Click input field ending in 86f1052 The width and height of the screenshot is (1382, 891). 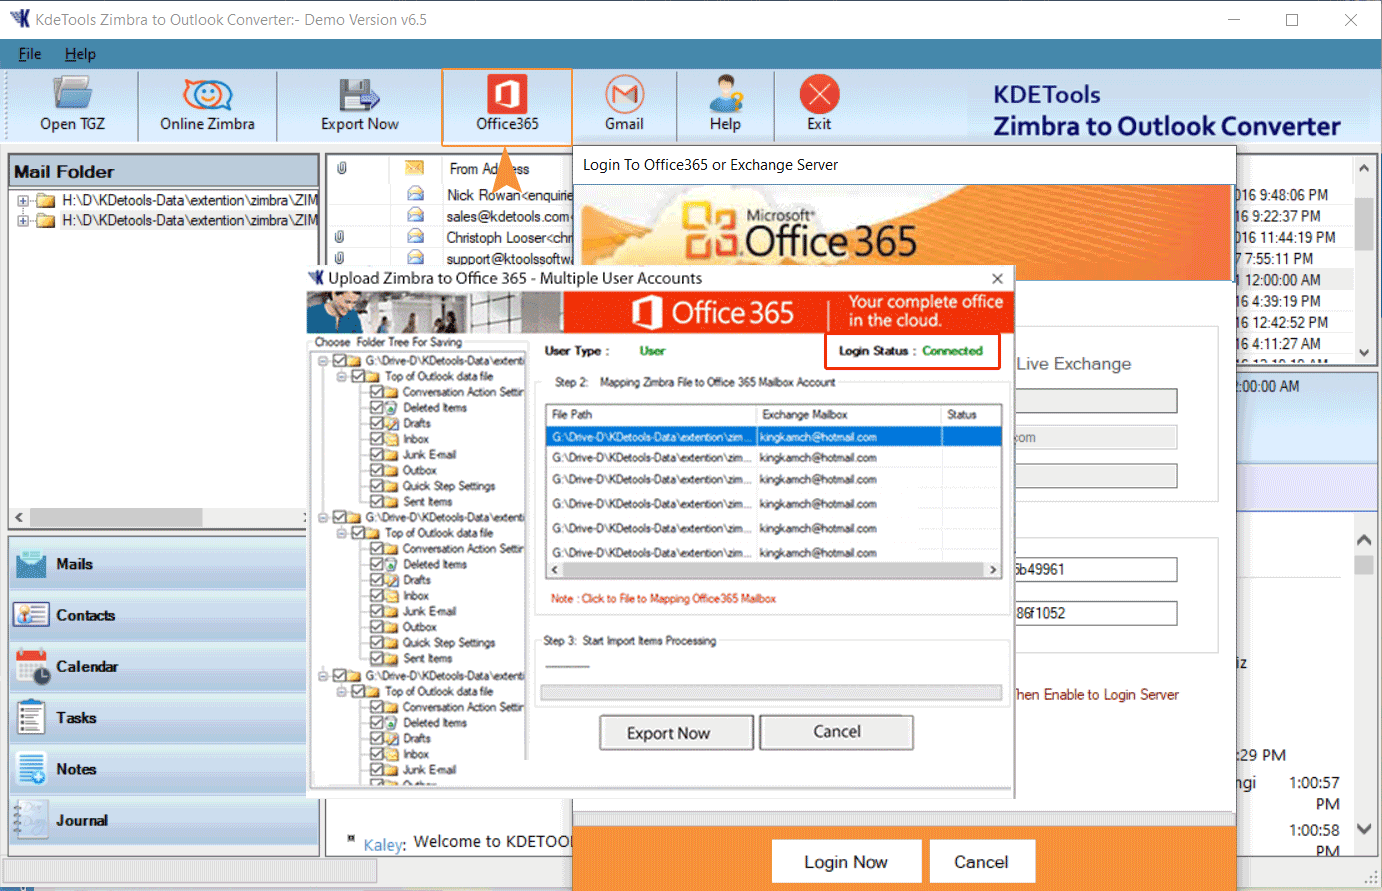coord(1095,613)
